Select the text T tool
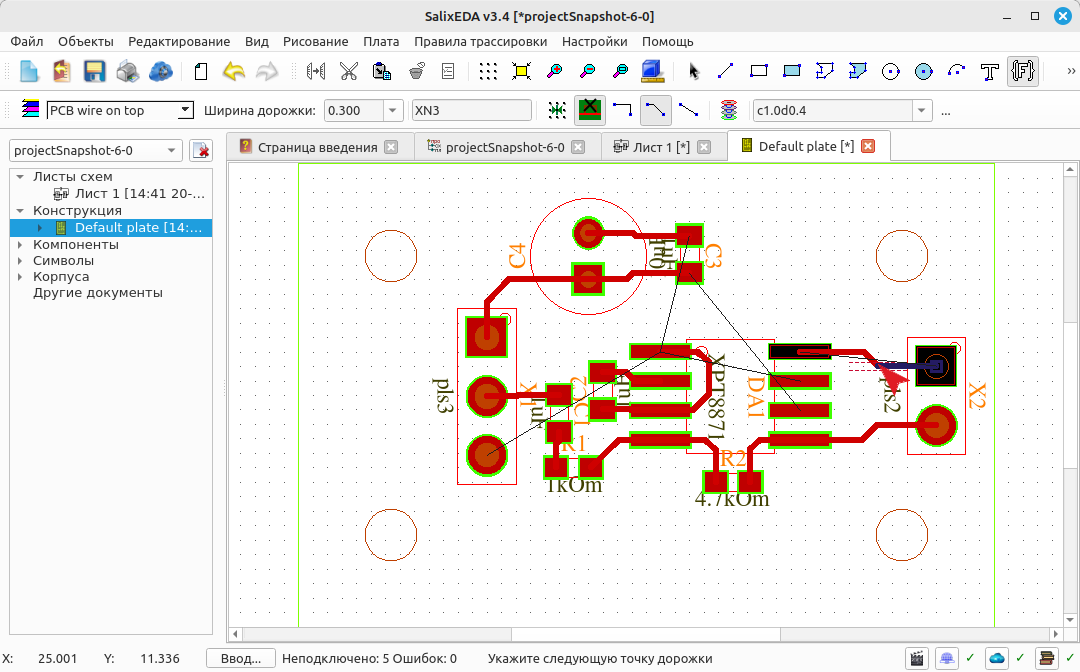Image resolution: width=1080 pixels, height=672 pixels. pyautogui.click(x=990, y=71)
